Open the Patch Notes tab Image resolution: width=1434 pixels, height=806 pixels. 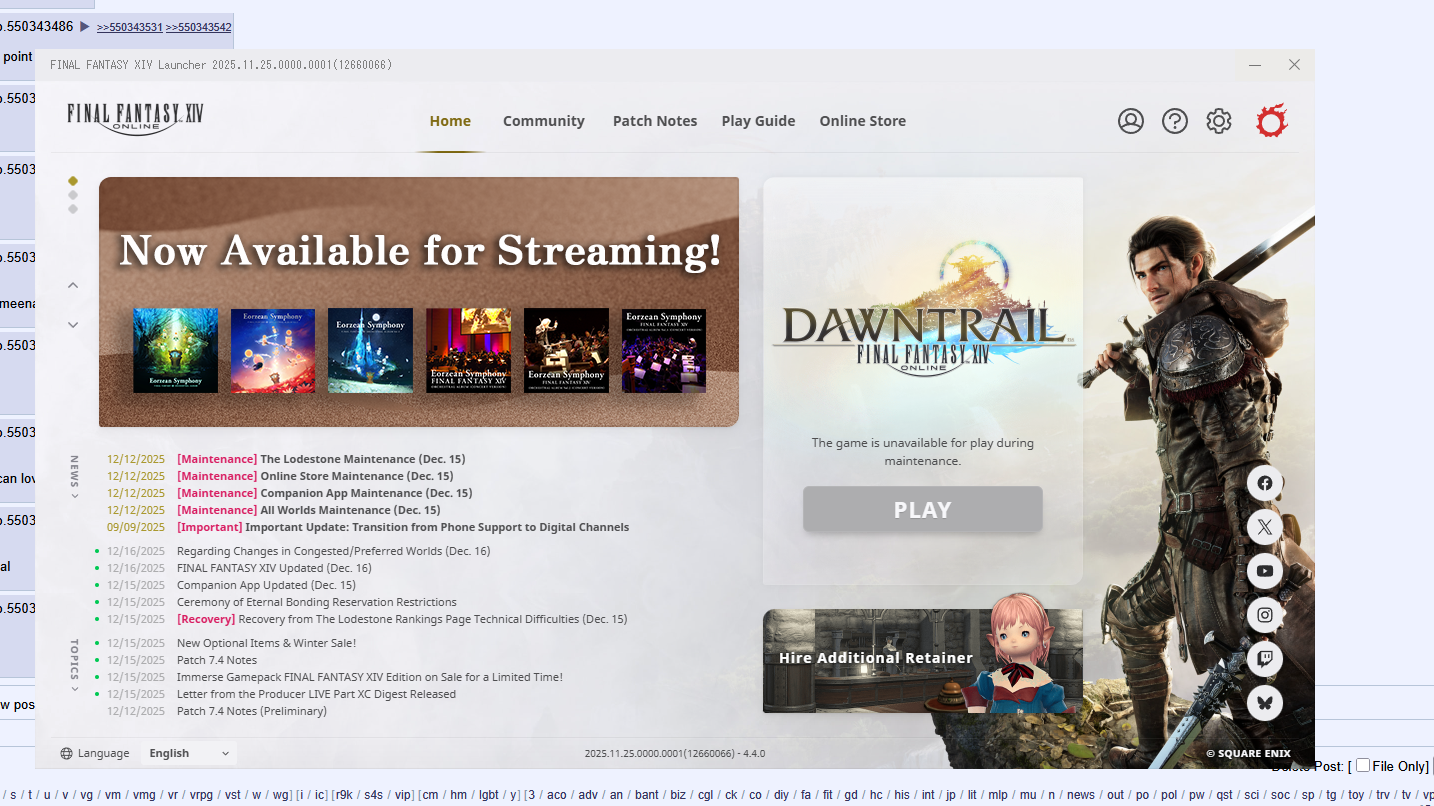coord(655,121)
